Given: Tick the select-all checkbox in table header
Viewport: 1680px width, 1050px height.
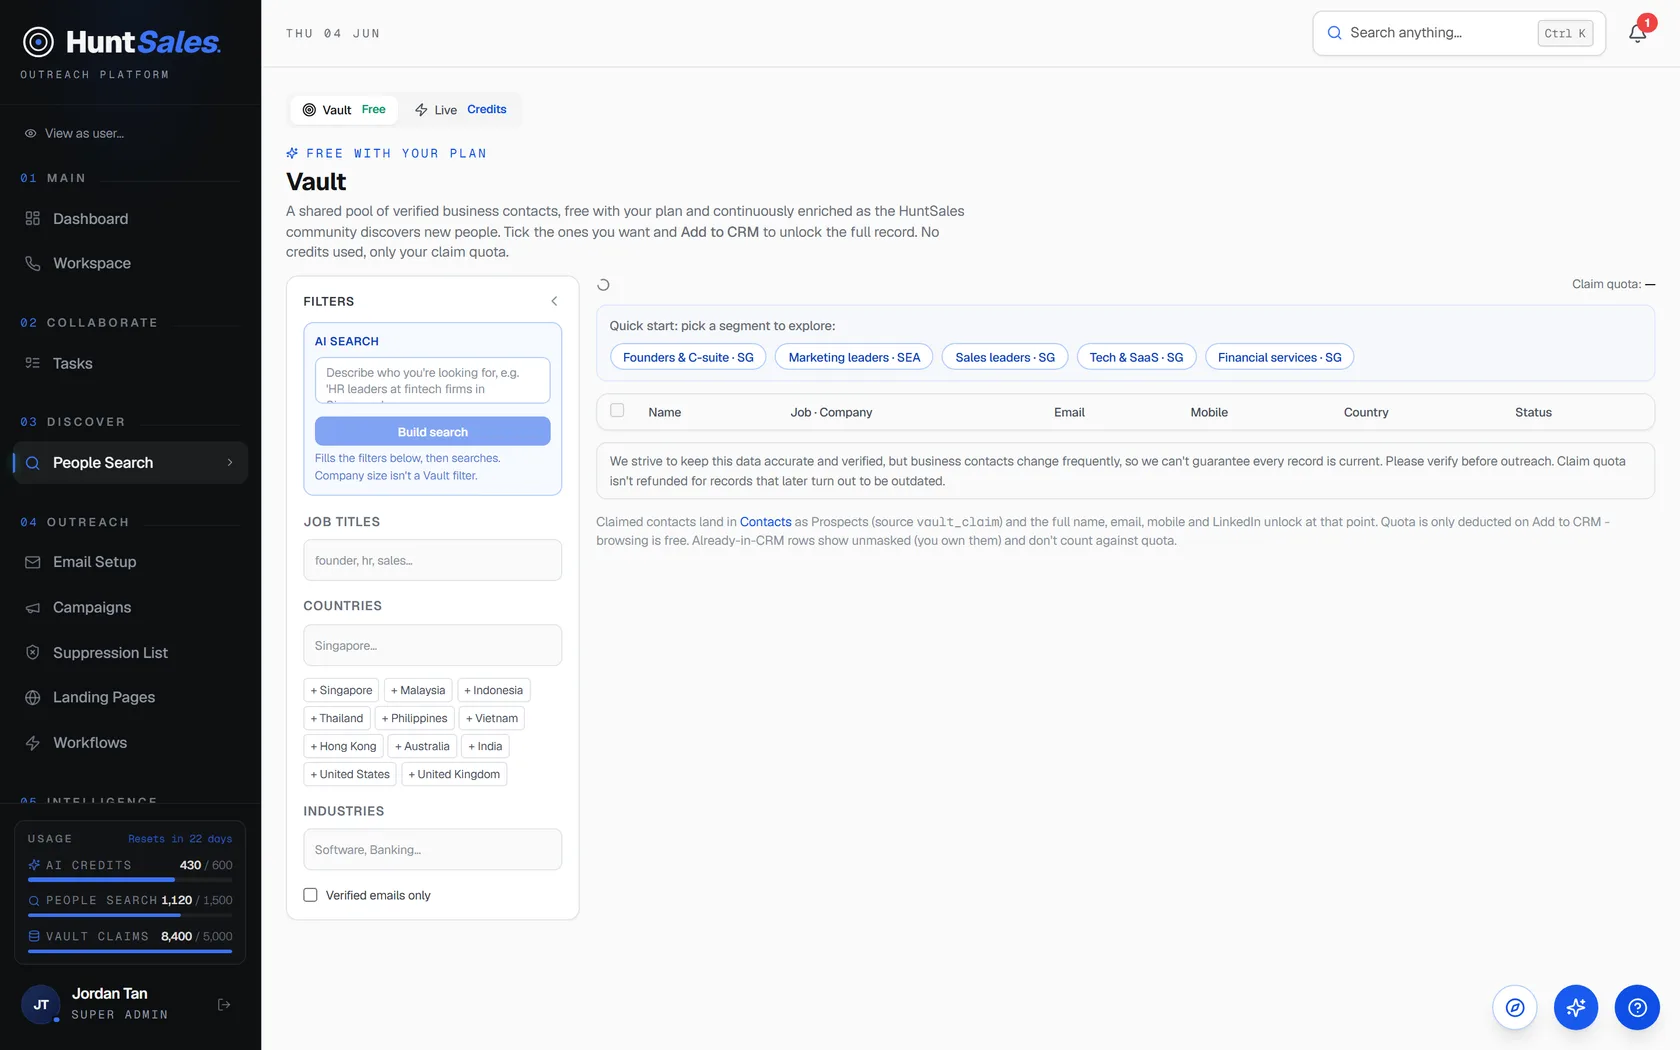Looking at the screenshot, I should (x=617, y=410).
